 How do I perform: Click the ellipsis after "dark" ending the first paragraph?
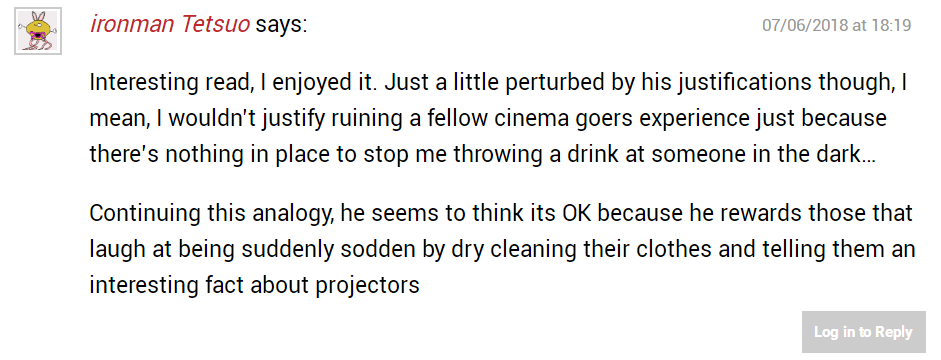[x=868, y=160]
